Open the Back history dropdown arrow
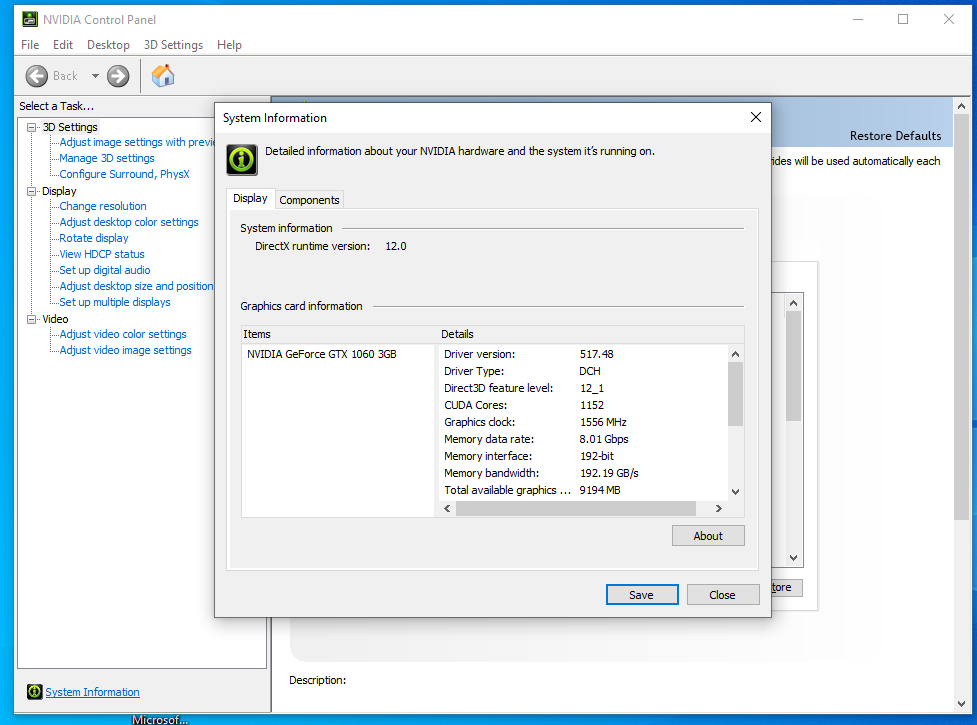Screen dimensions: 977x725 [x=95, y=76]
